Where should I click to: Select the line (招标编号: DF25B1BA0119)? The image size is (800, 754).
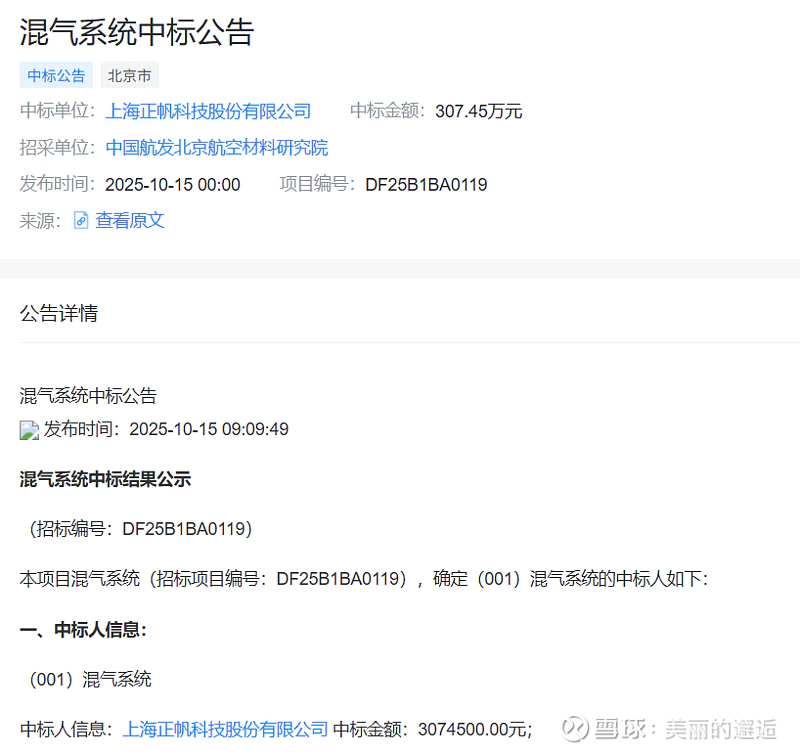[x=141, y=529]
